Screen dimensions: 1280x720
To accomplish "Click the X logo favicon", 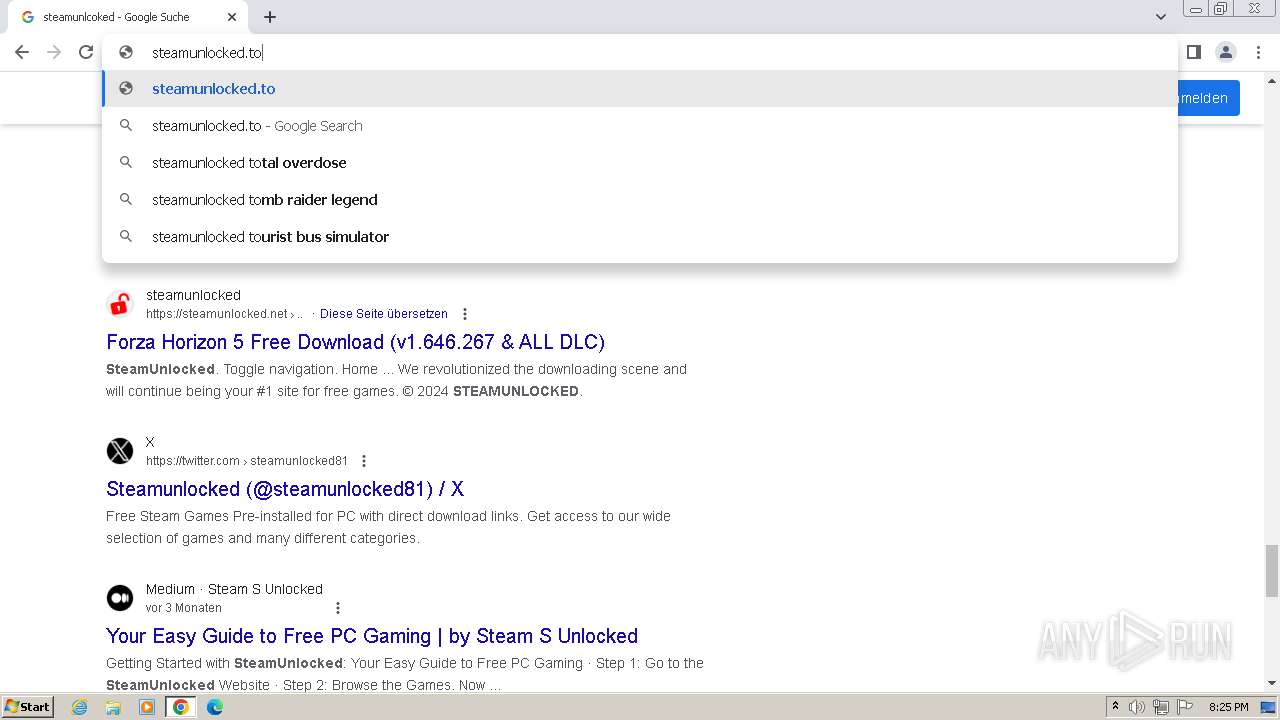I will 120,451.
